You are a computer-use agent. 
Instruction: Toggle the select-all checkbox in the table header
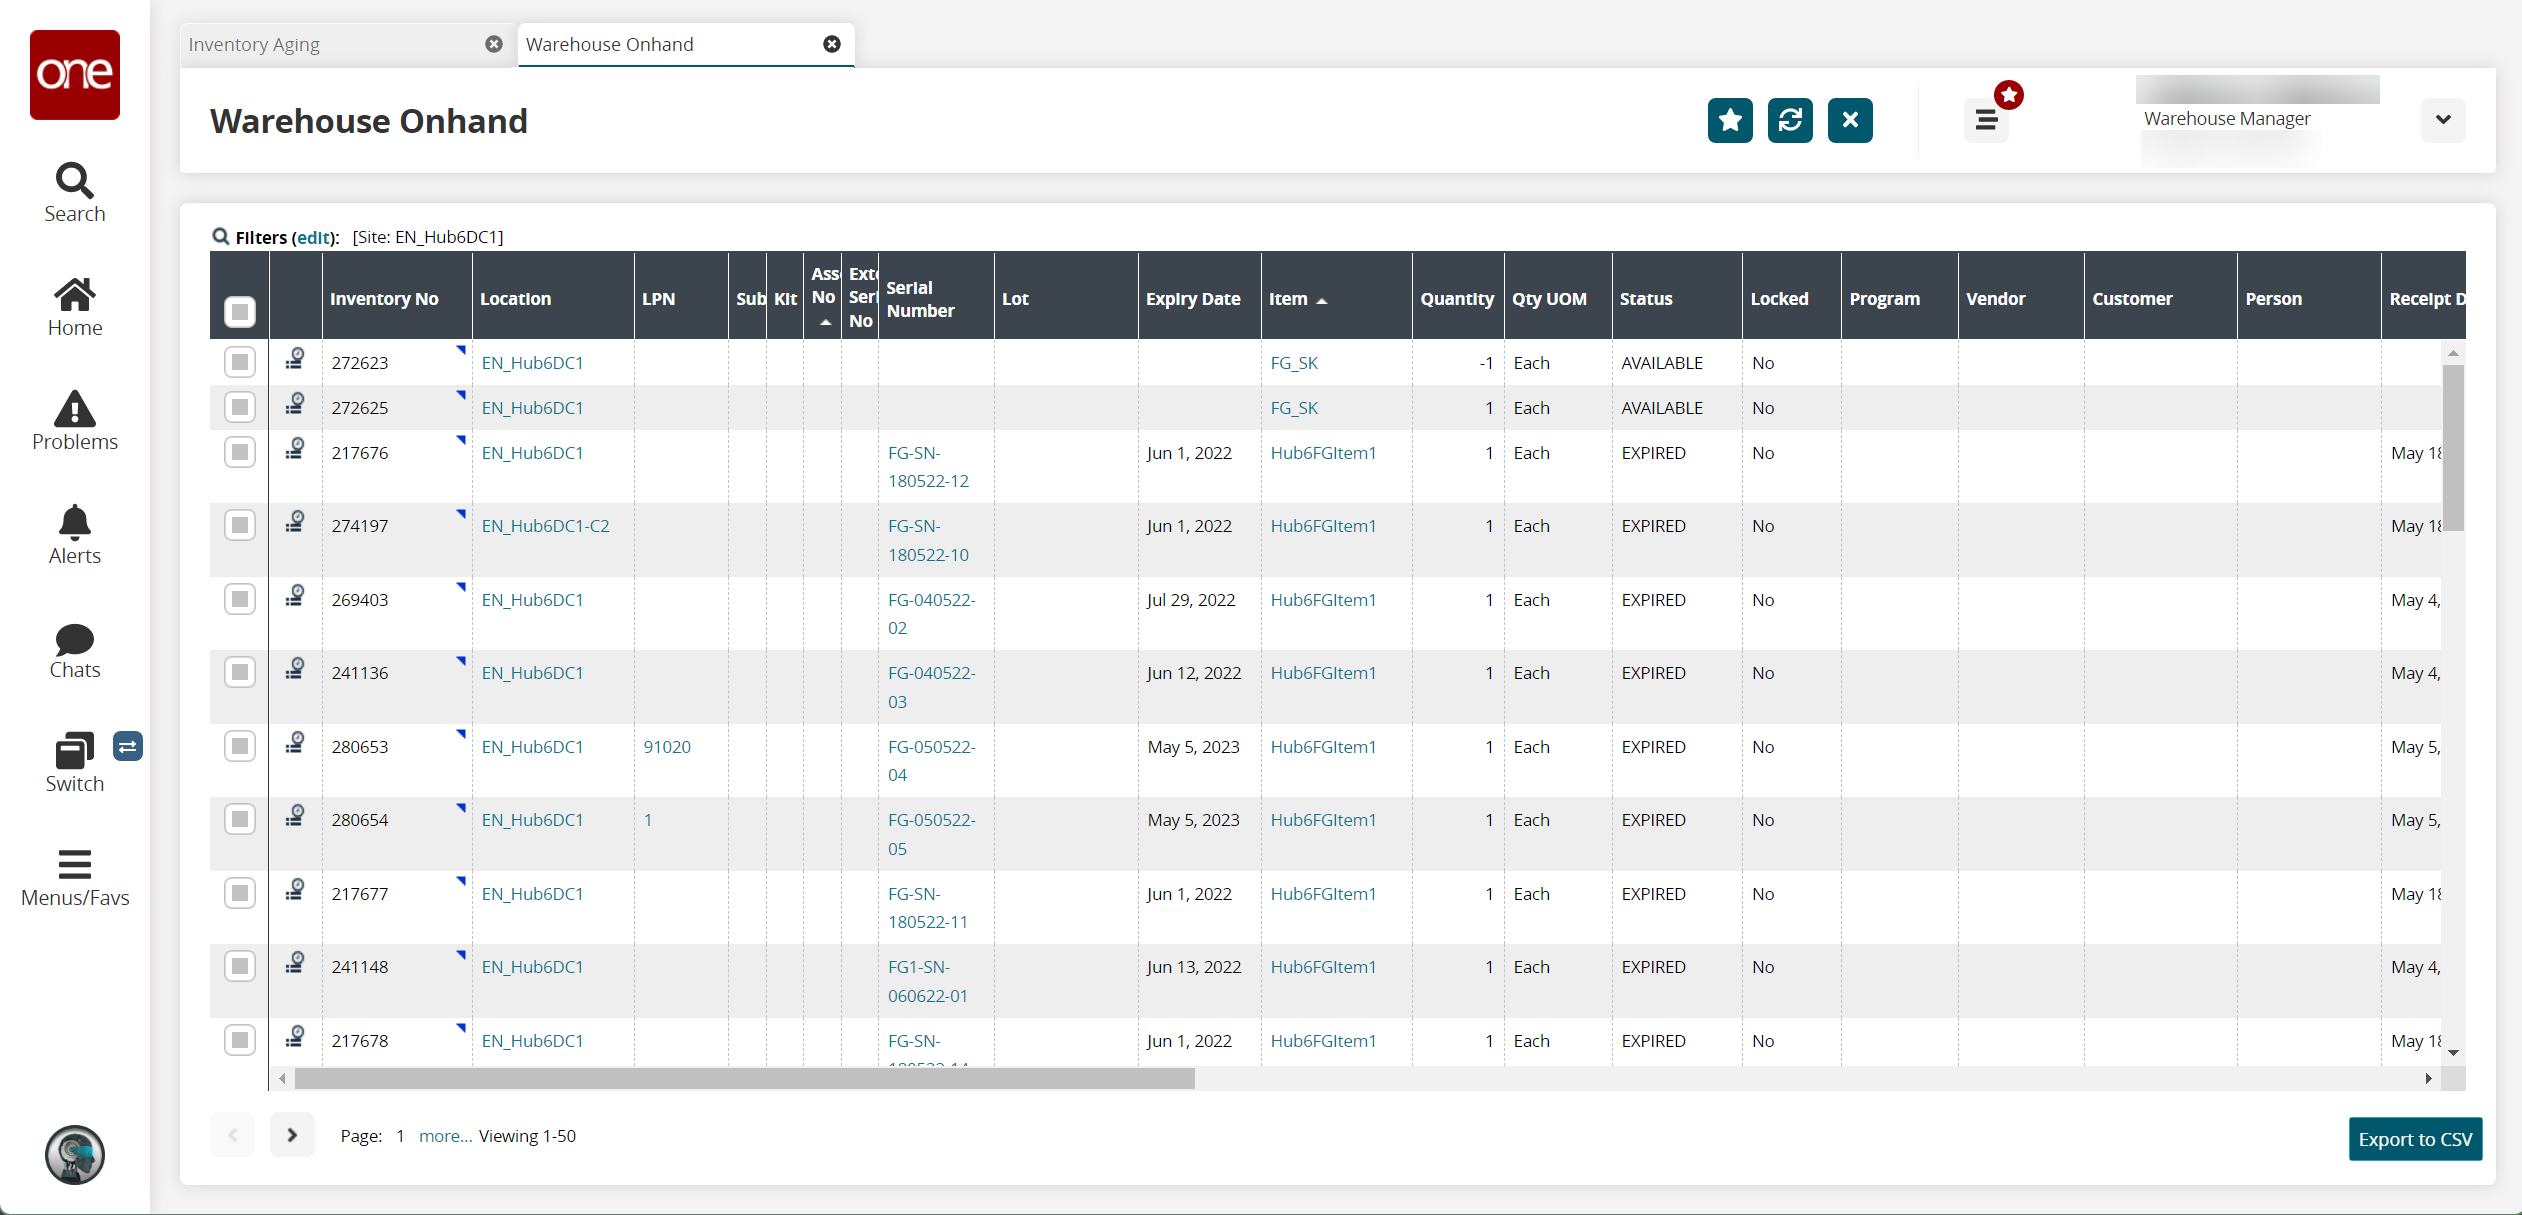240,312
